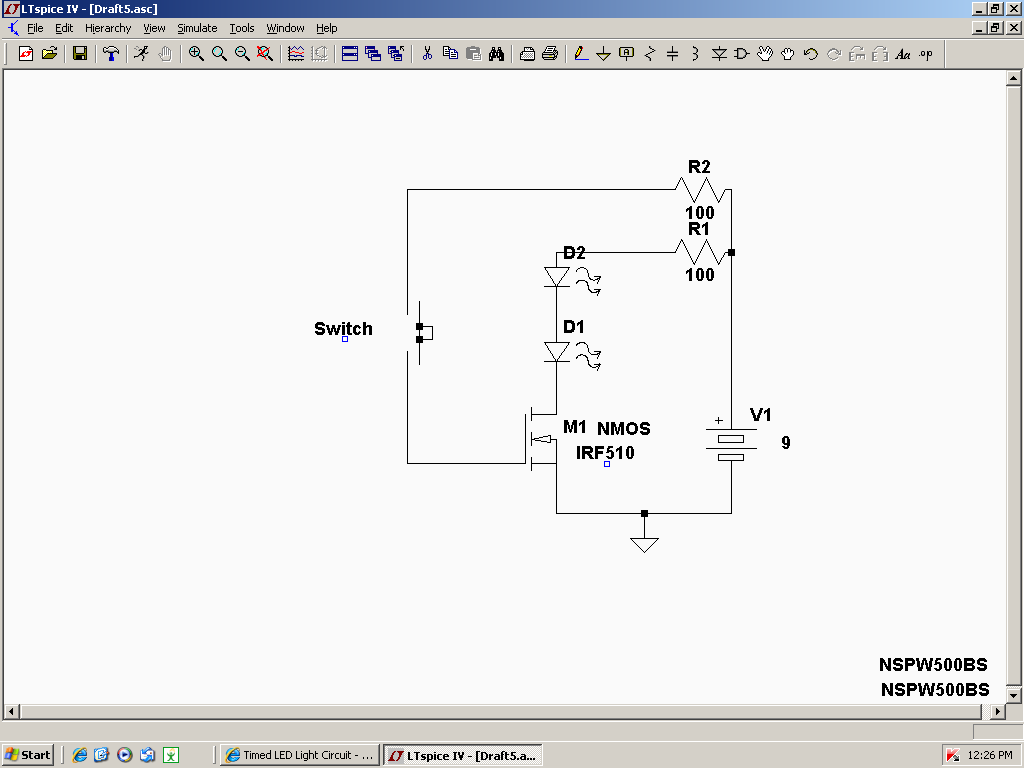Select resistor R1 symbol
Screen dimensions: 1024x768
[700, 252]
